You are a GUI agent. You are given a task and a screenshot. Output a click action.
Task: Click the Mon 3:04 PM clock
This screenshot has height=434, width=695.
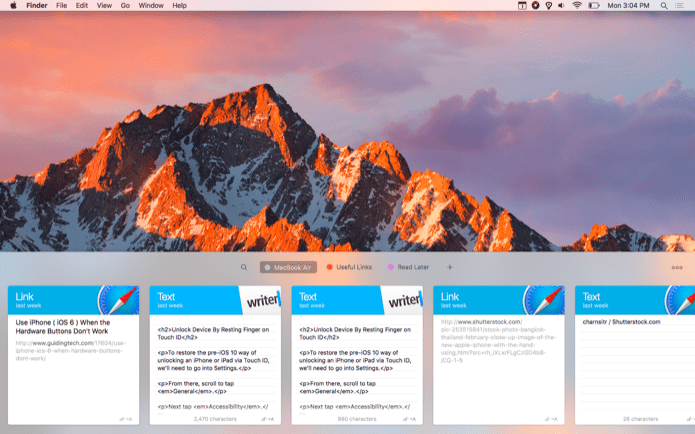pyautogui.click(x=628, y=5)
